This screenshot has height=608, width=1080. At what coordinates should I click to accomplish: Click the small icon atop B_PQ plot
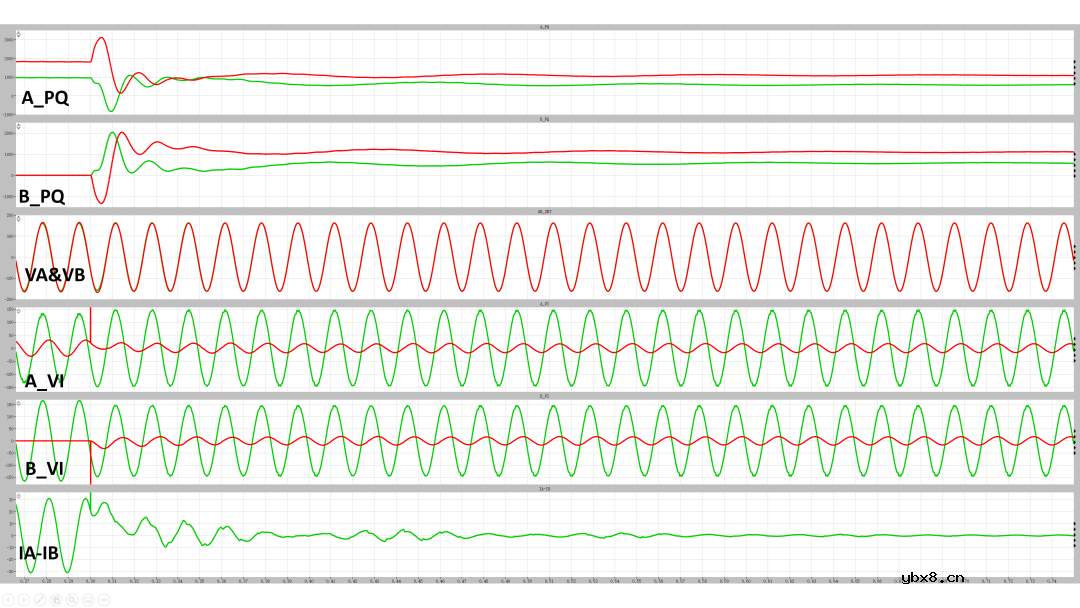click(x=19, y=126)
